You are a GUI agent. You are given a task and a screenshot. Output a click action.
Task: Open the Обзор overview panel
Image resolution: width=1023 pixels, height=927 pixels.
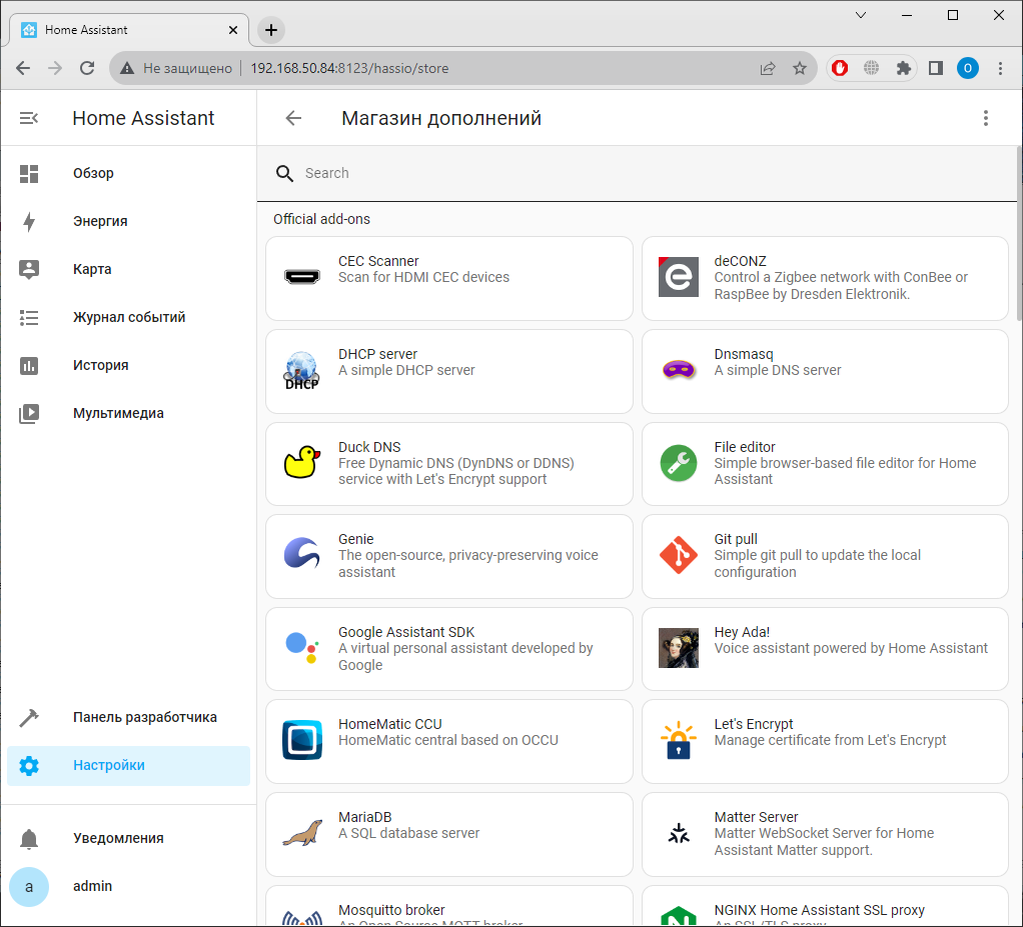tap(129, 174)
